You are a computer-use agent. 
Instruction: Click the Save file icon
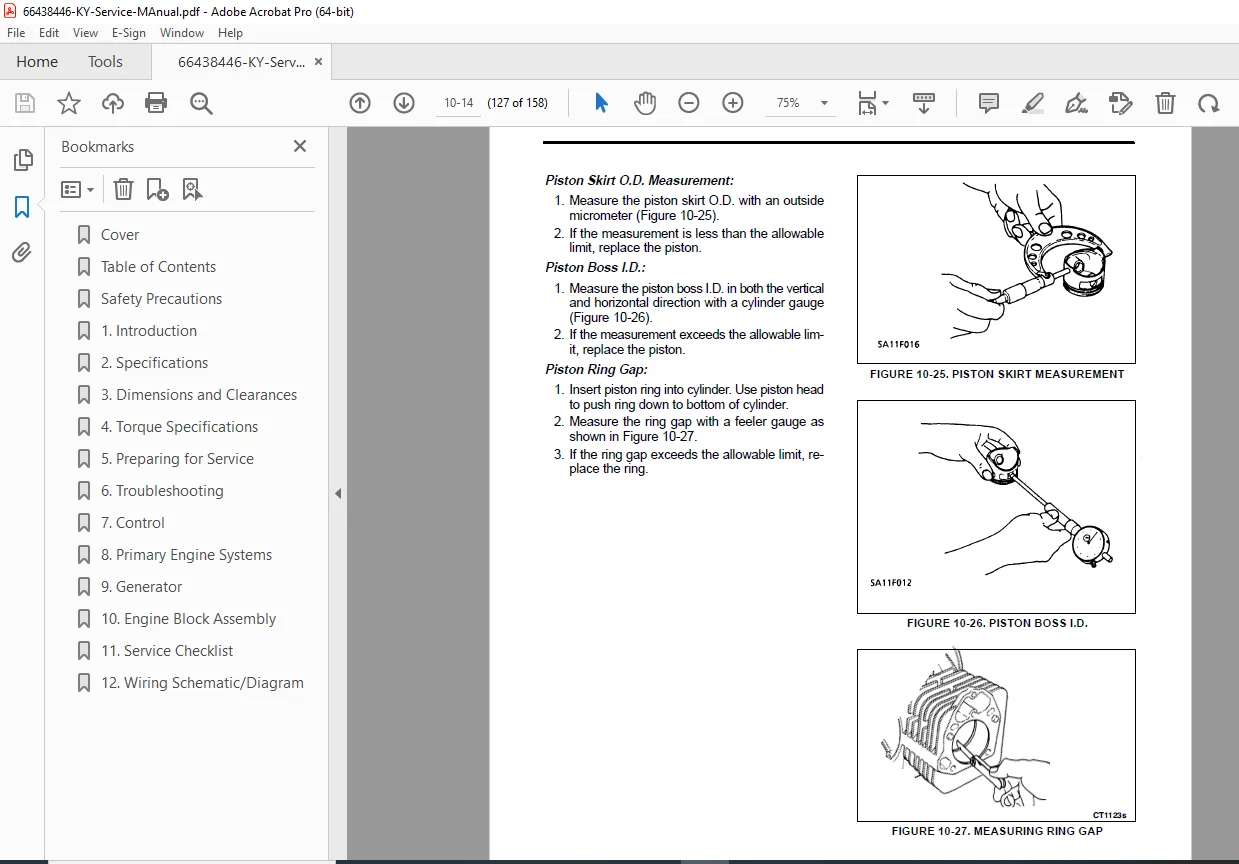point(25,103)
